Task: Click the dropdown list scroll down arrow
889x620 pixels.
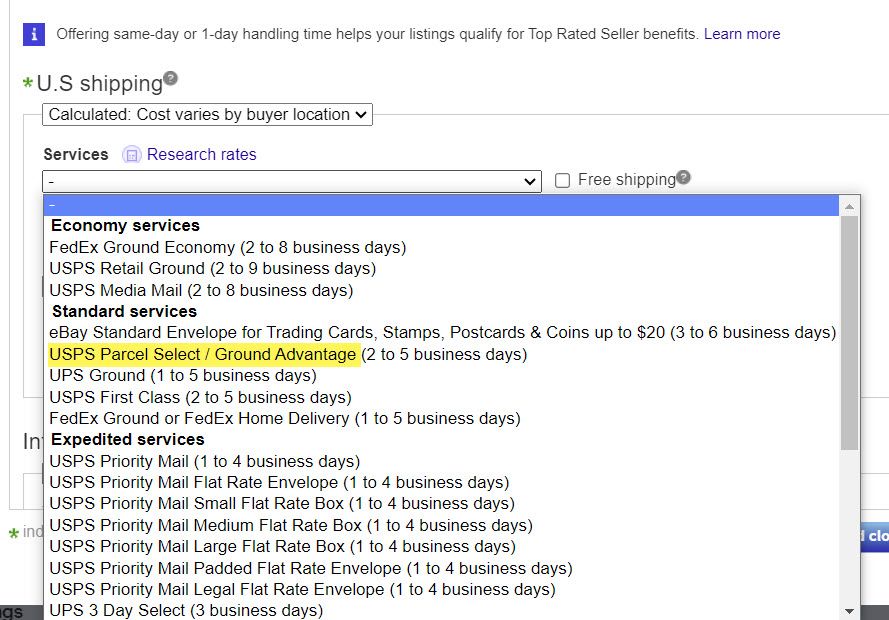Action: coord(849,611)
